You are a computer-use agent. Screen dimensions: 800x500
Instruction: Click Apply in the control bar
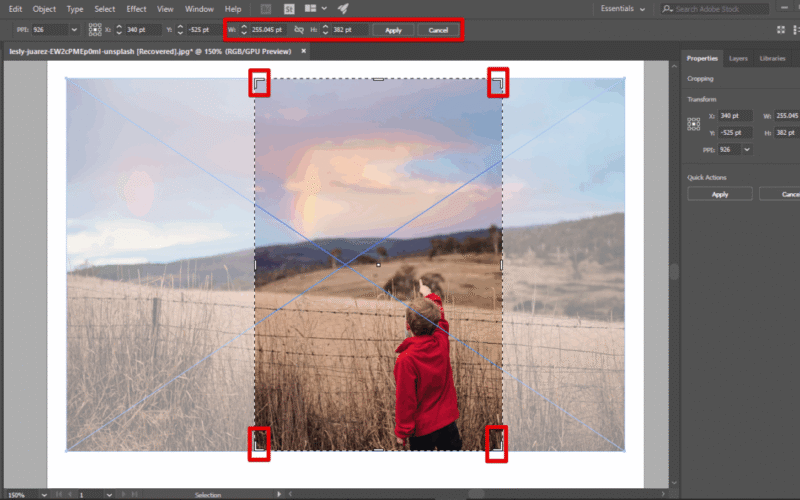tap(393, 30)
